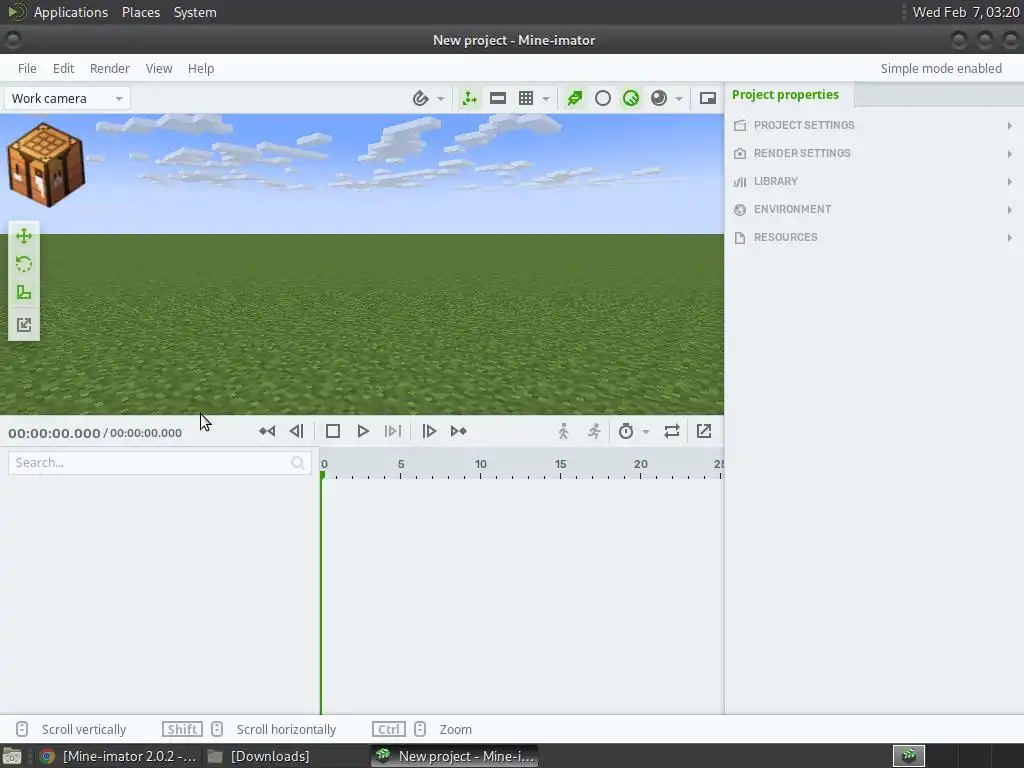Expand the Environment section
The width and height of the screenshot is (1024, 768).
874,210
